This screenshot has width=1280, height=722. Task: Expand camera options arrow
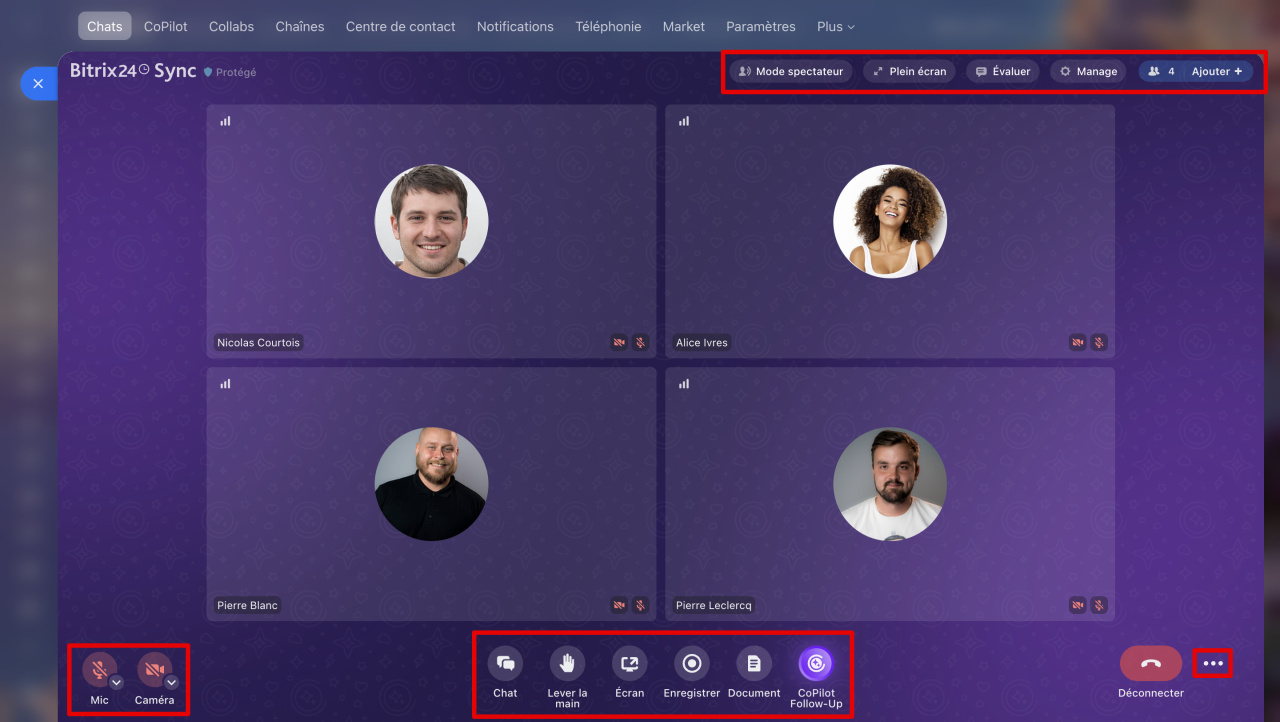[x=171, y=682]
